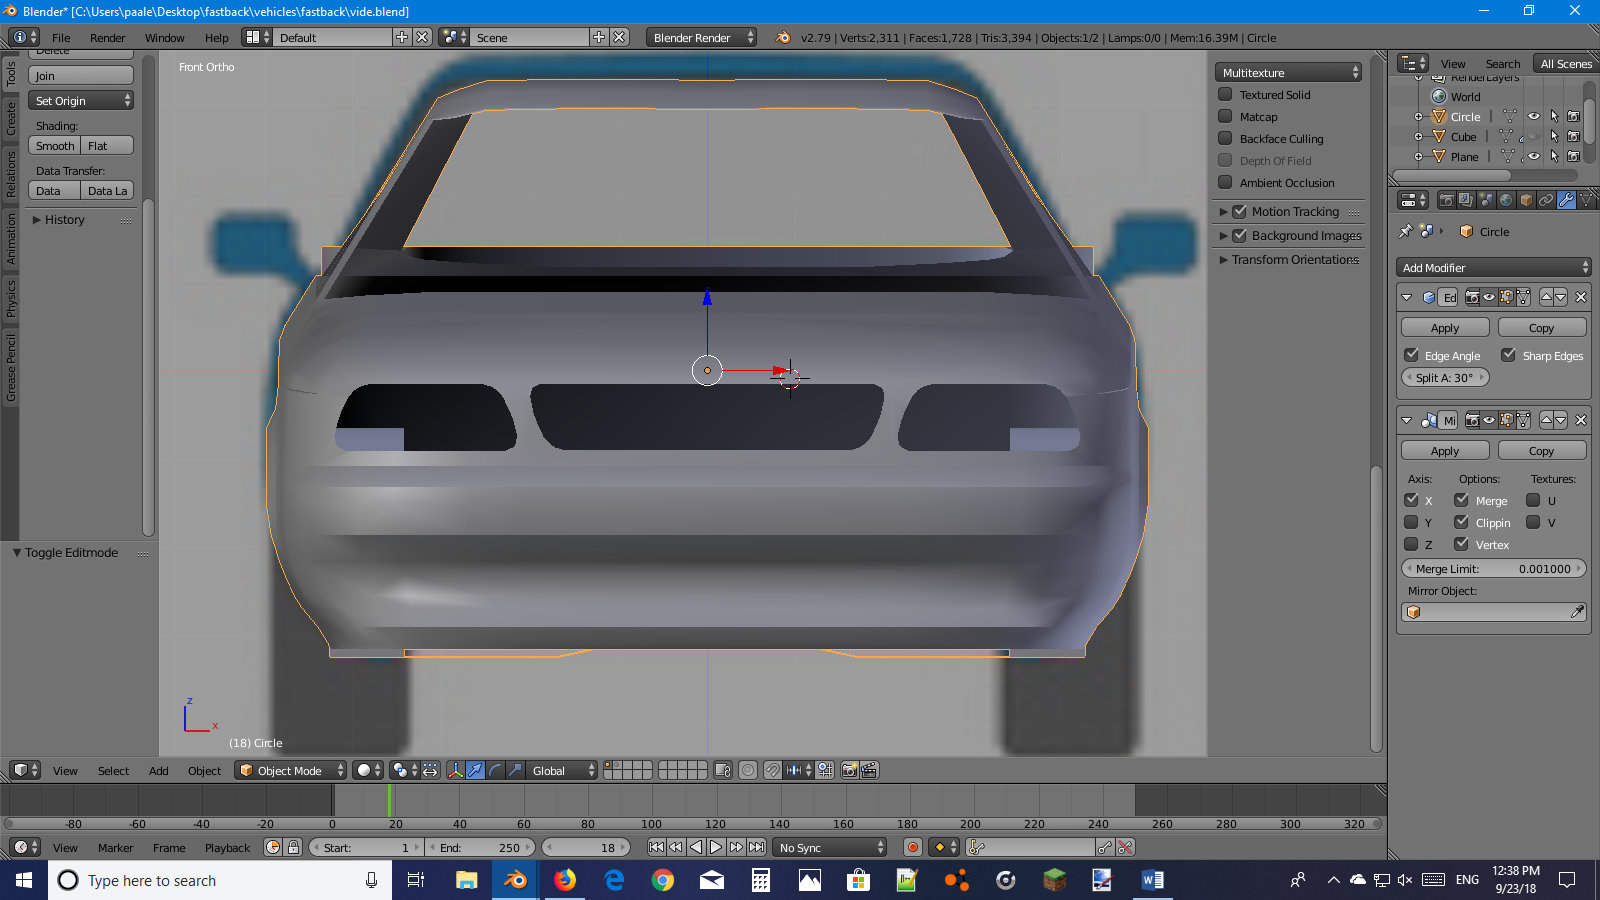The width and height of the screenshot is (1600, 900).
Task: Enable Y axis in the Mirror modifier
Action: coord(1411,522)
